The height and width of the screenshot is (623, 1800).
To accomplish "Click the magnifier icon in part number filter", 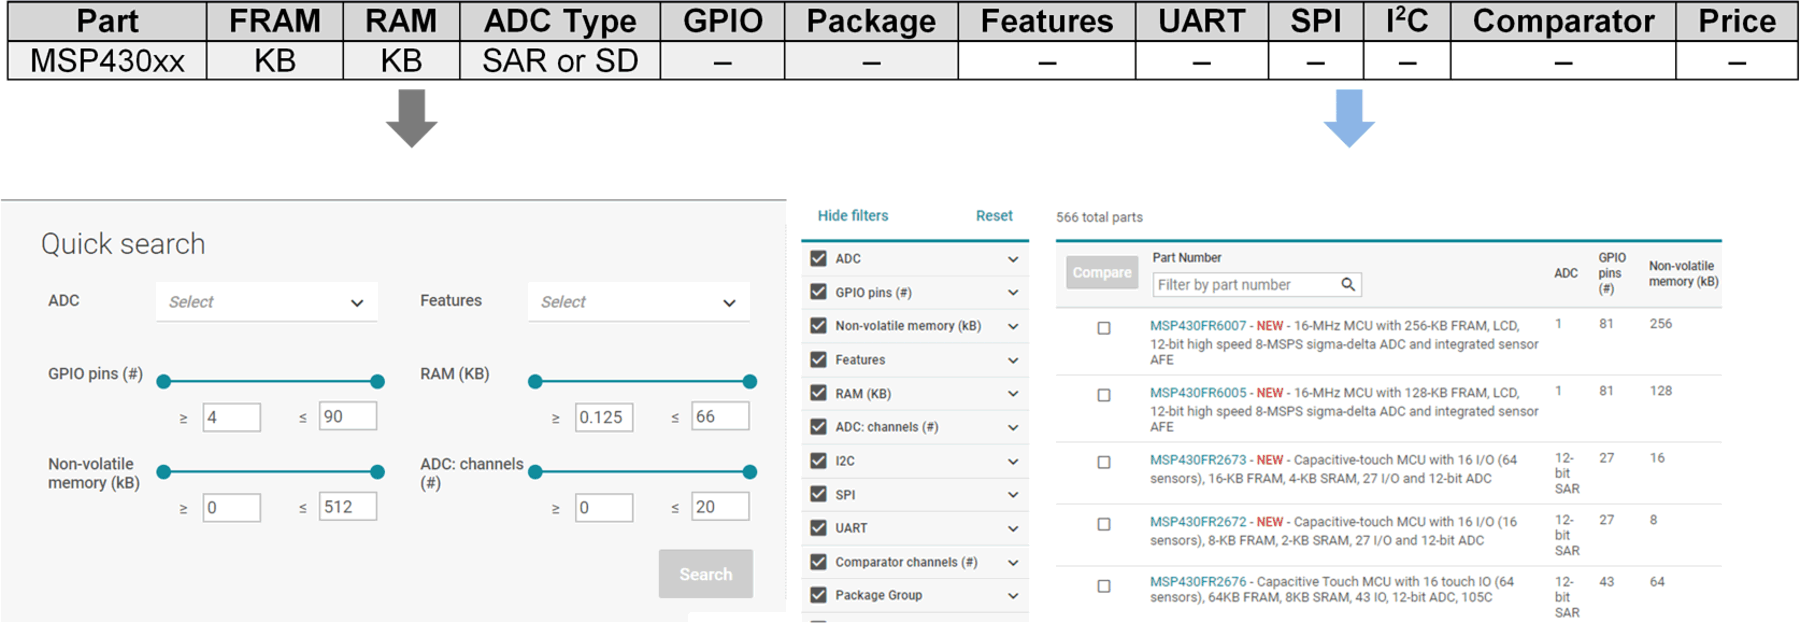I will tap(1348, 285).
